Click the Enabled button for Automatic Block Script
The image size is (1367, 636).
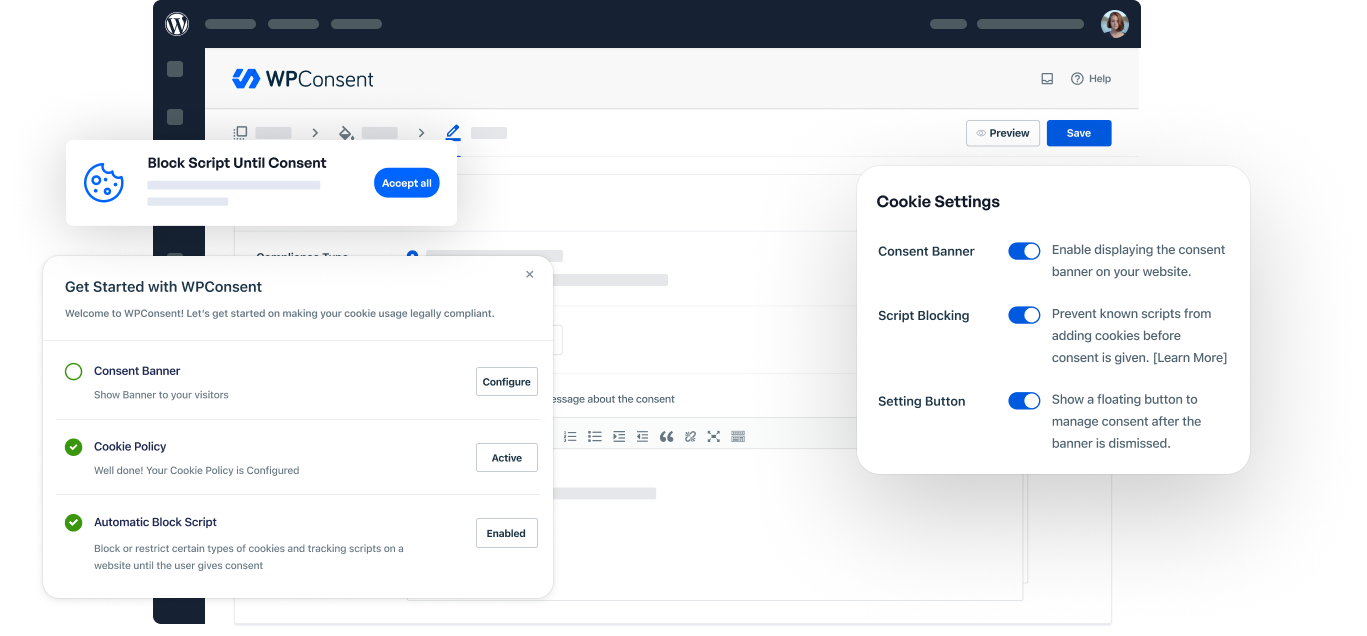507,533
